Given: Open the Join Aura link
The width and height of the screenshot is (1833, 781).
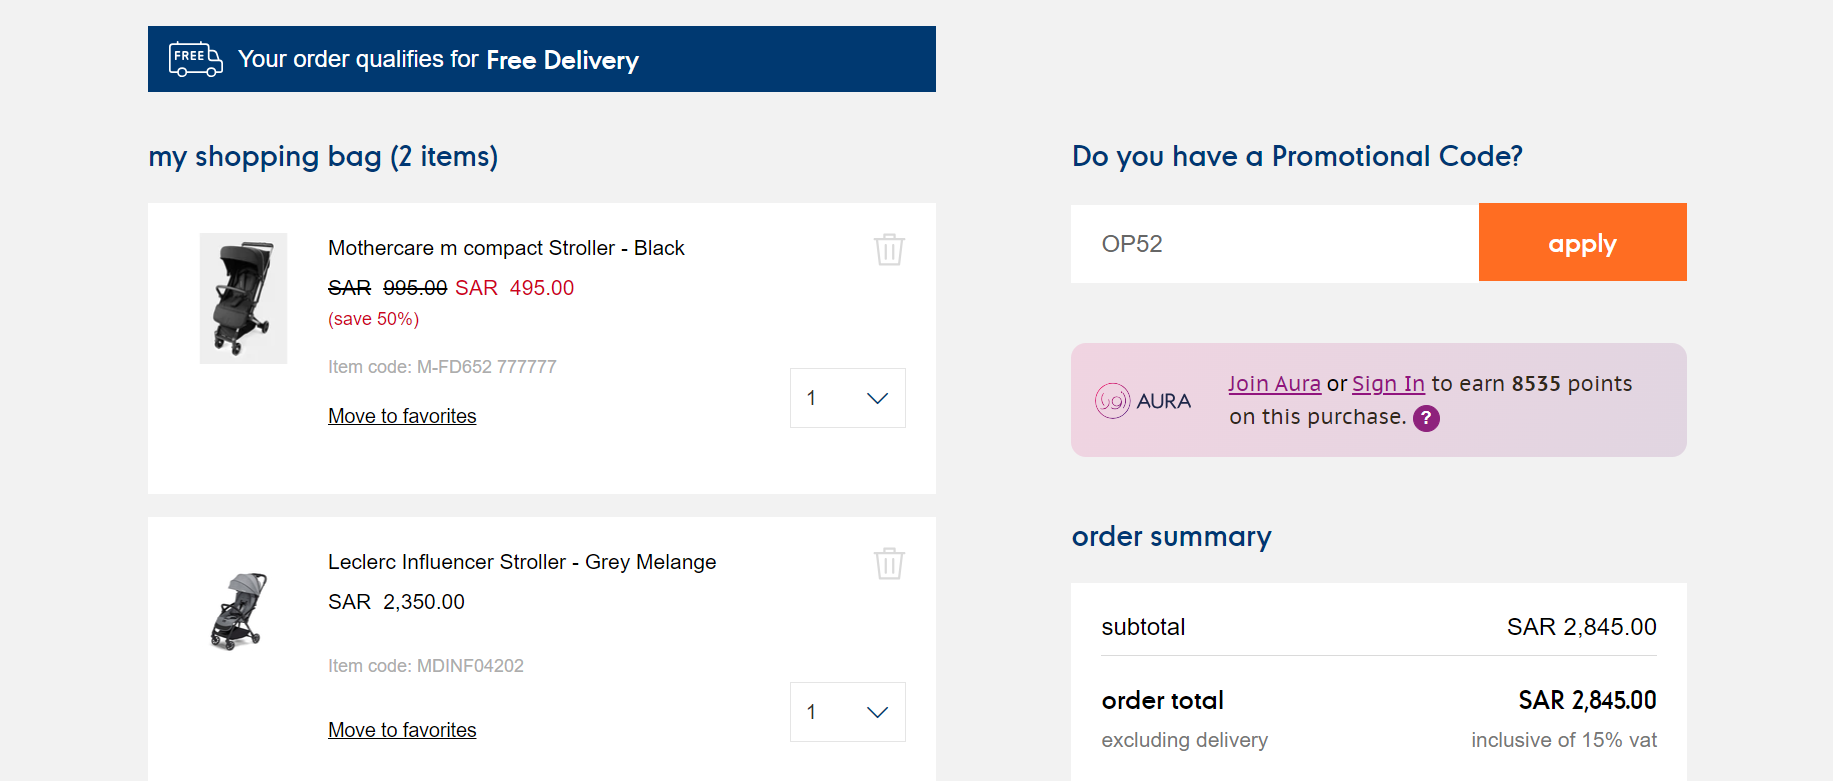Looking at the screenshot, I should [x=1274, y=384].
